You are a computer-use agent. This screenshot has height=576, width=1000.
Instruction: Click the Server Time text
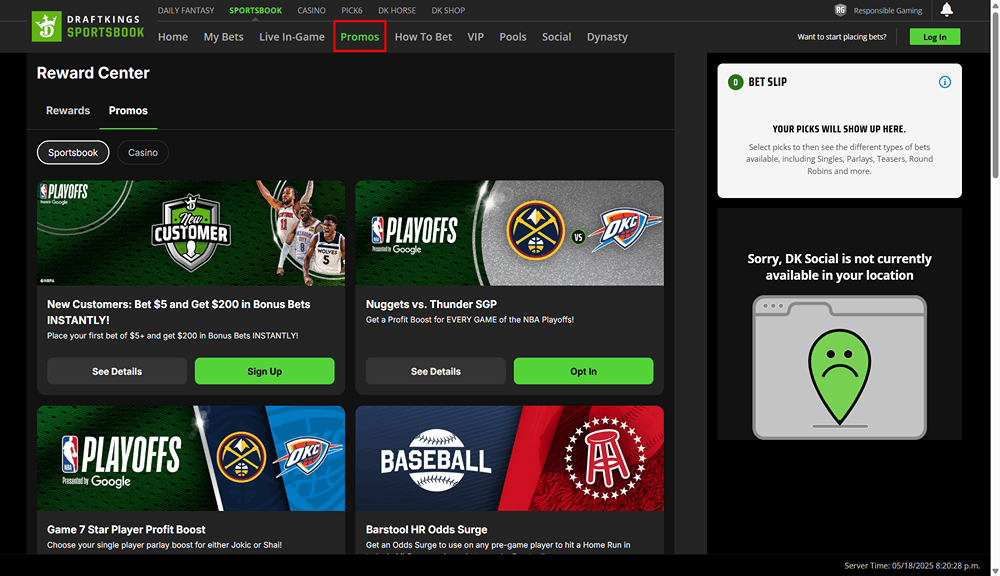point(912,566)
